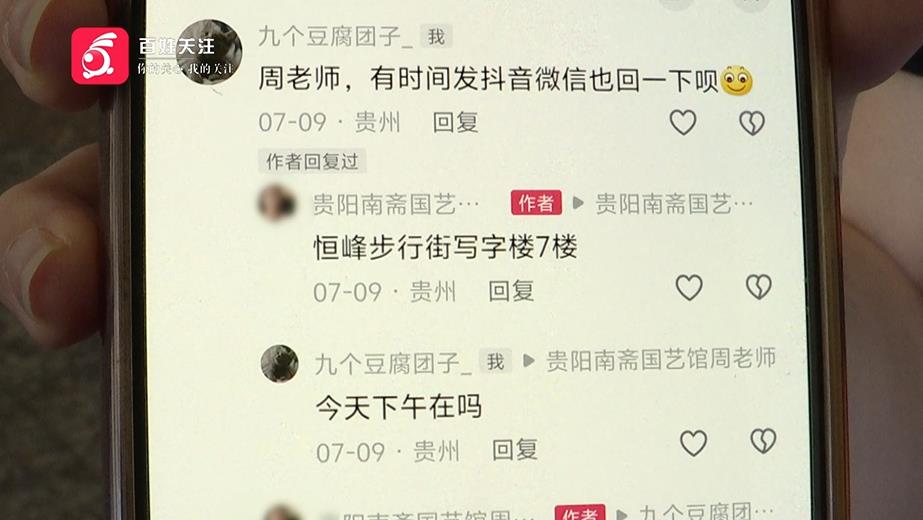Open blurred author avatar for 贵阳南斋国艺
923x520 pixels.
277,203
